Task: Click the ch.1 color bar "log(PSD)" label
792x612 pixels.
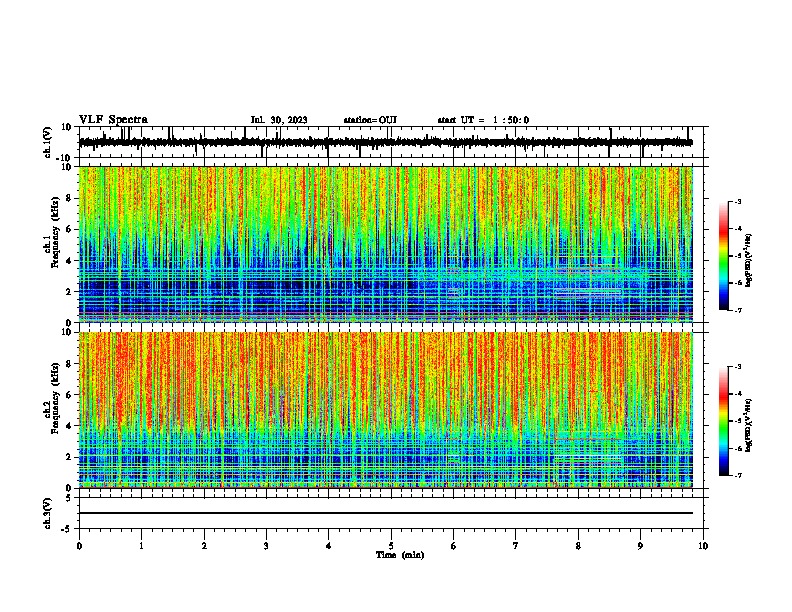Action: point(749,261)
